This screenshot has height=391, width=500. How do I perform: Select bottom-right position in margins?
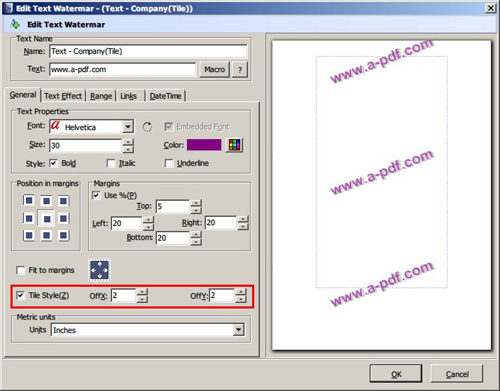pyautogui.click(x=63, y=236)
